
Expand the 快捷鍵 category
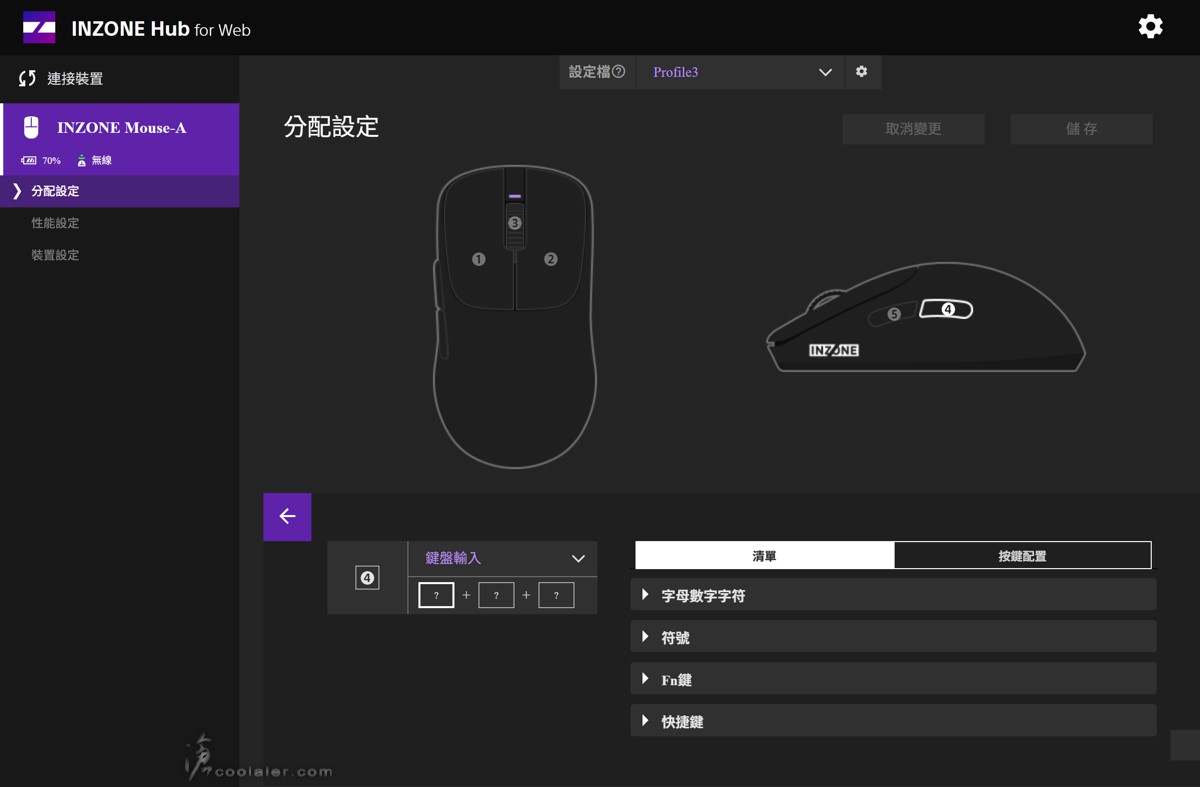(893, 721)
